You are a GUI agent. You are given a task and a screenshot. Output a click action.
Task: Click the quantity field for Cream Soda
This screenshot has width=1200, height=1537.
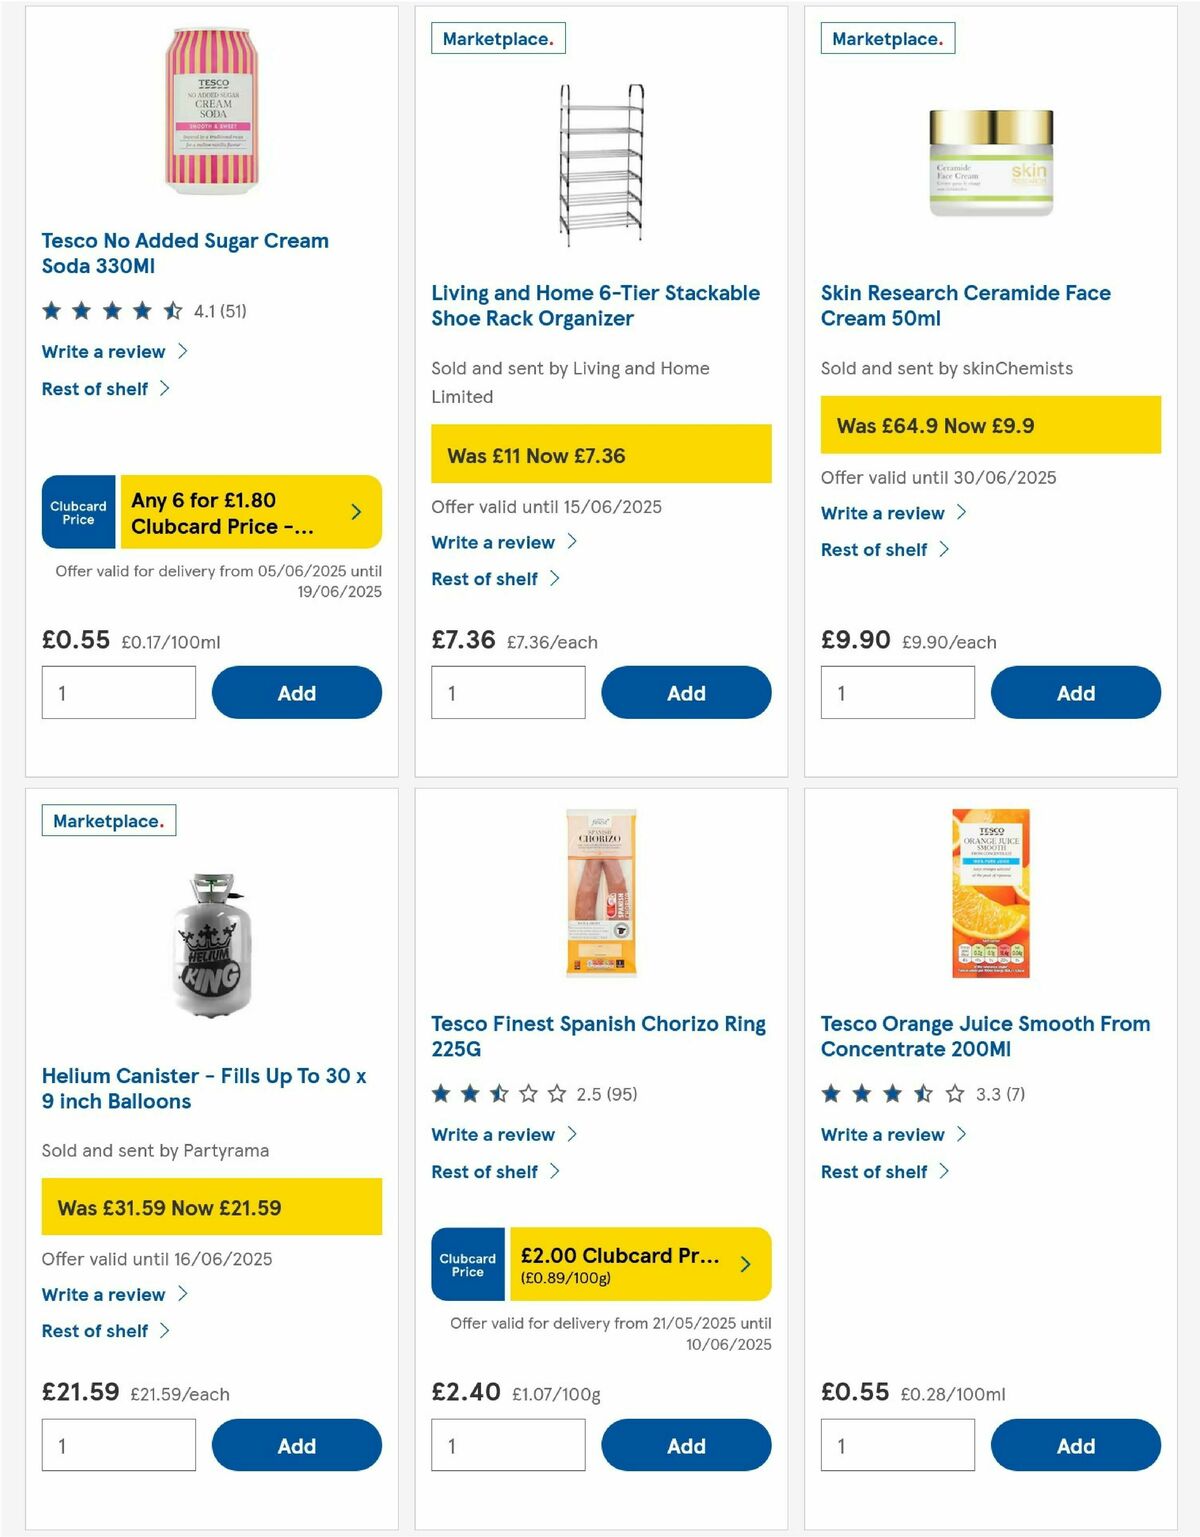(x=118, y=692)
